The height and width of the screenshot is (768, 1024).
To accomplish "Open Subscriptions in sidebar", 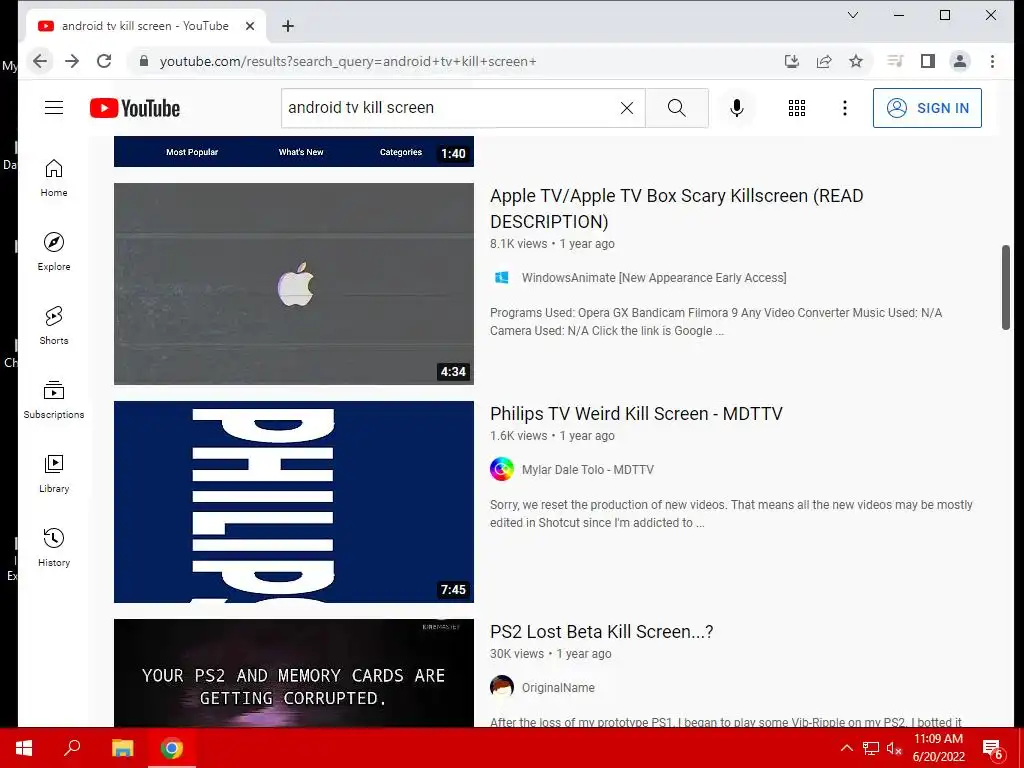I will tap(54, 400).
